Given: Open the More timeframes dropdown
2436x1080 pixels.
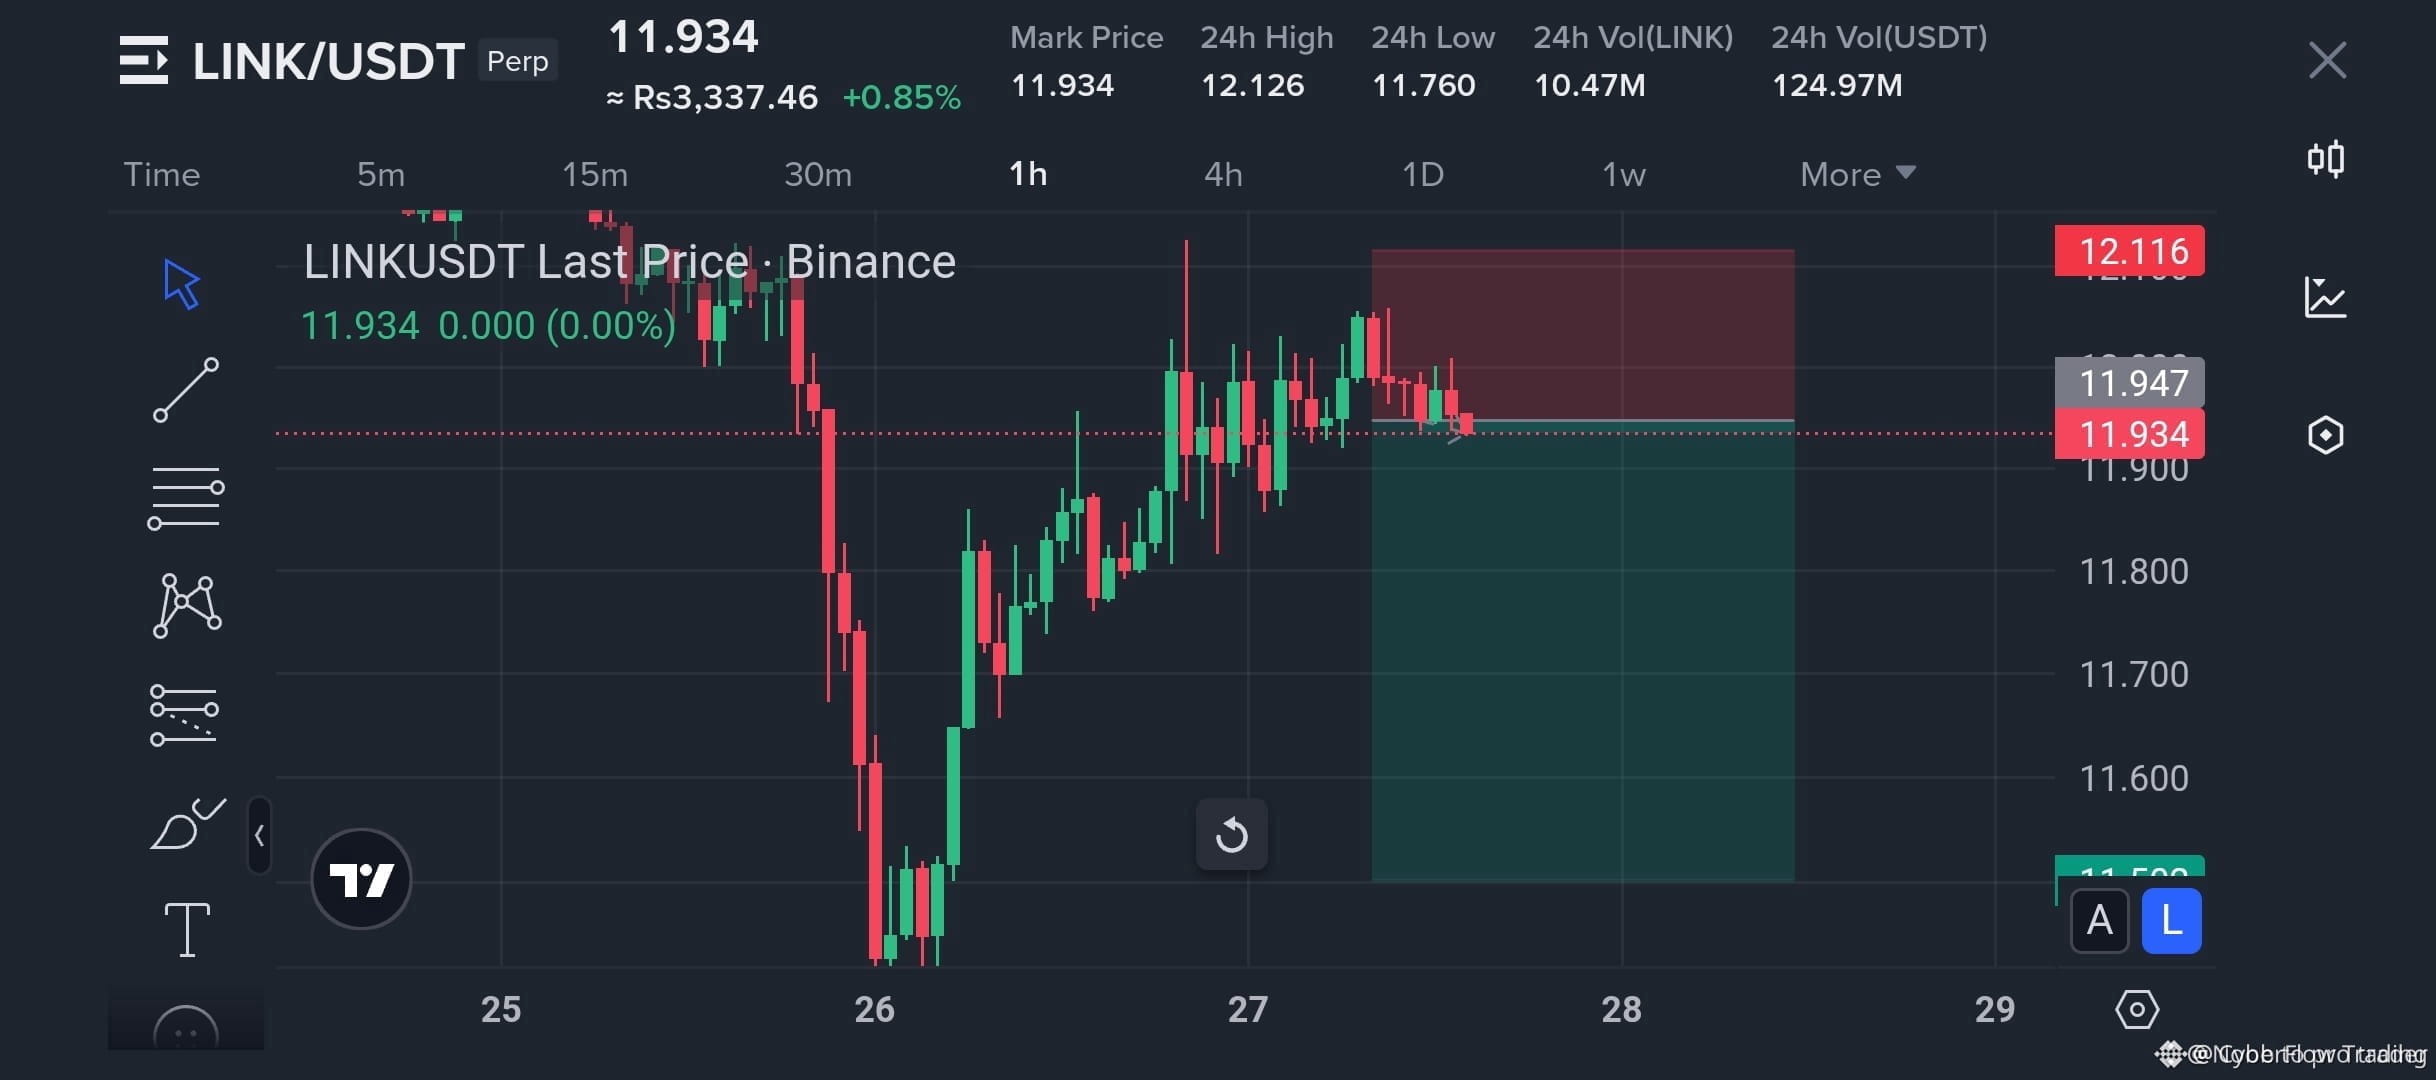Looking at the screenshot, I should [x=1856, y=173].
